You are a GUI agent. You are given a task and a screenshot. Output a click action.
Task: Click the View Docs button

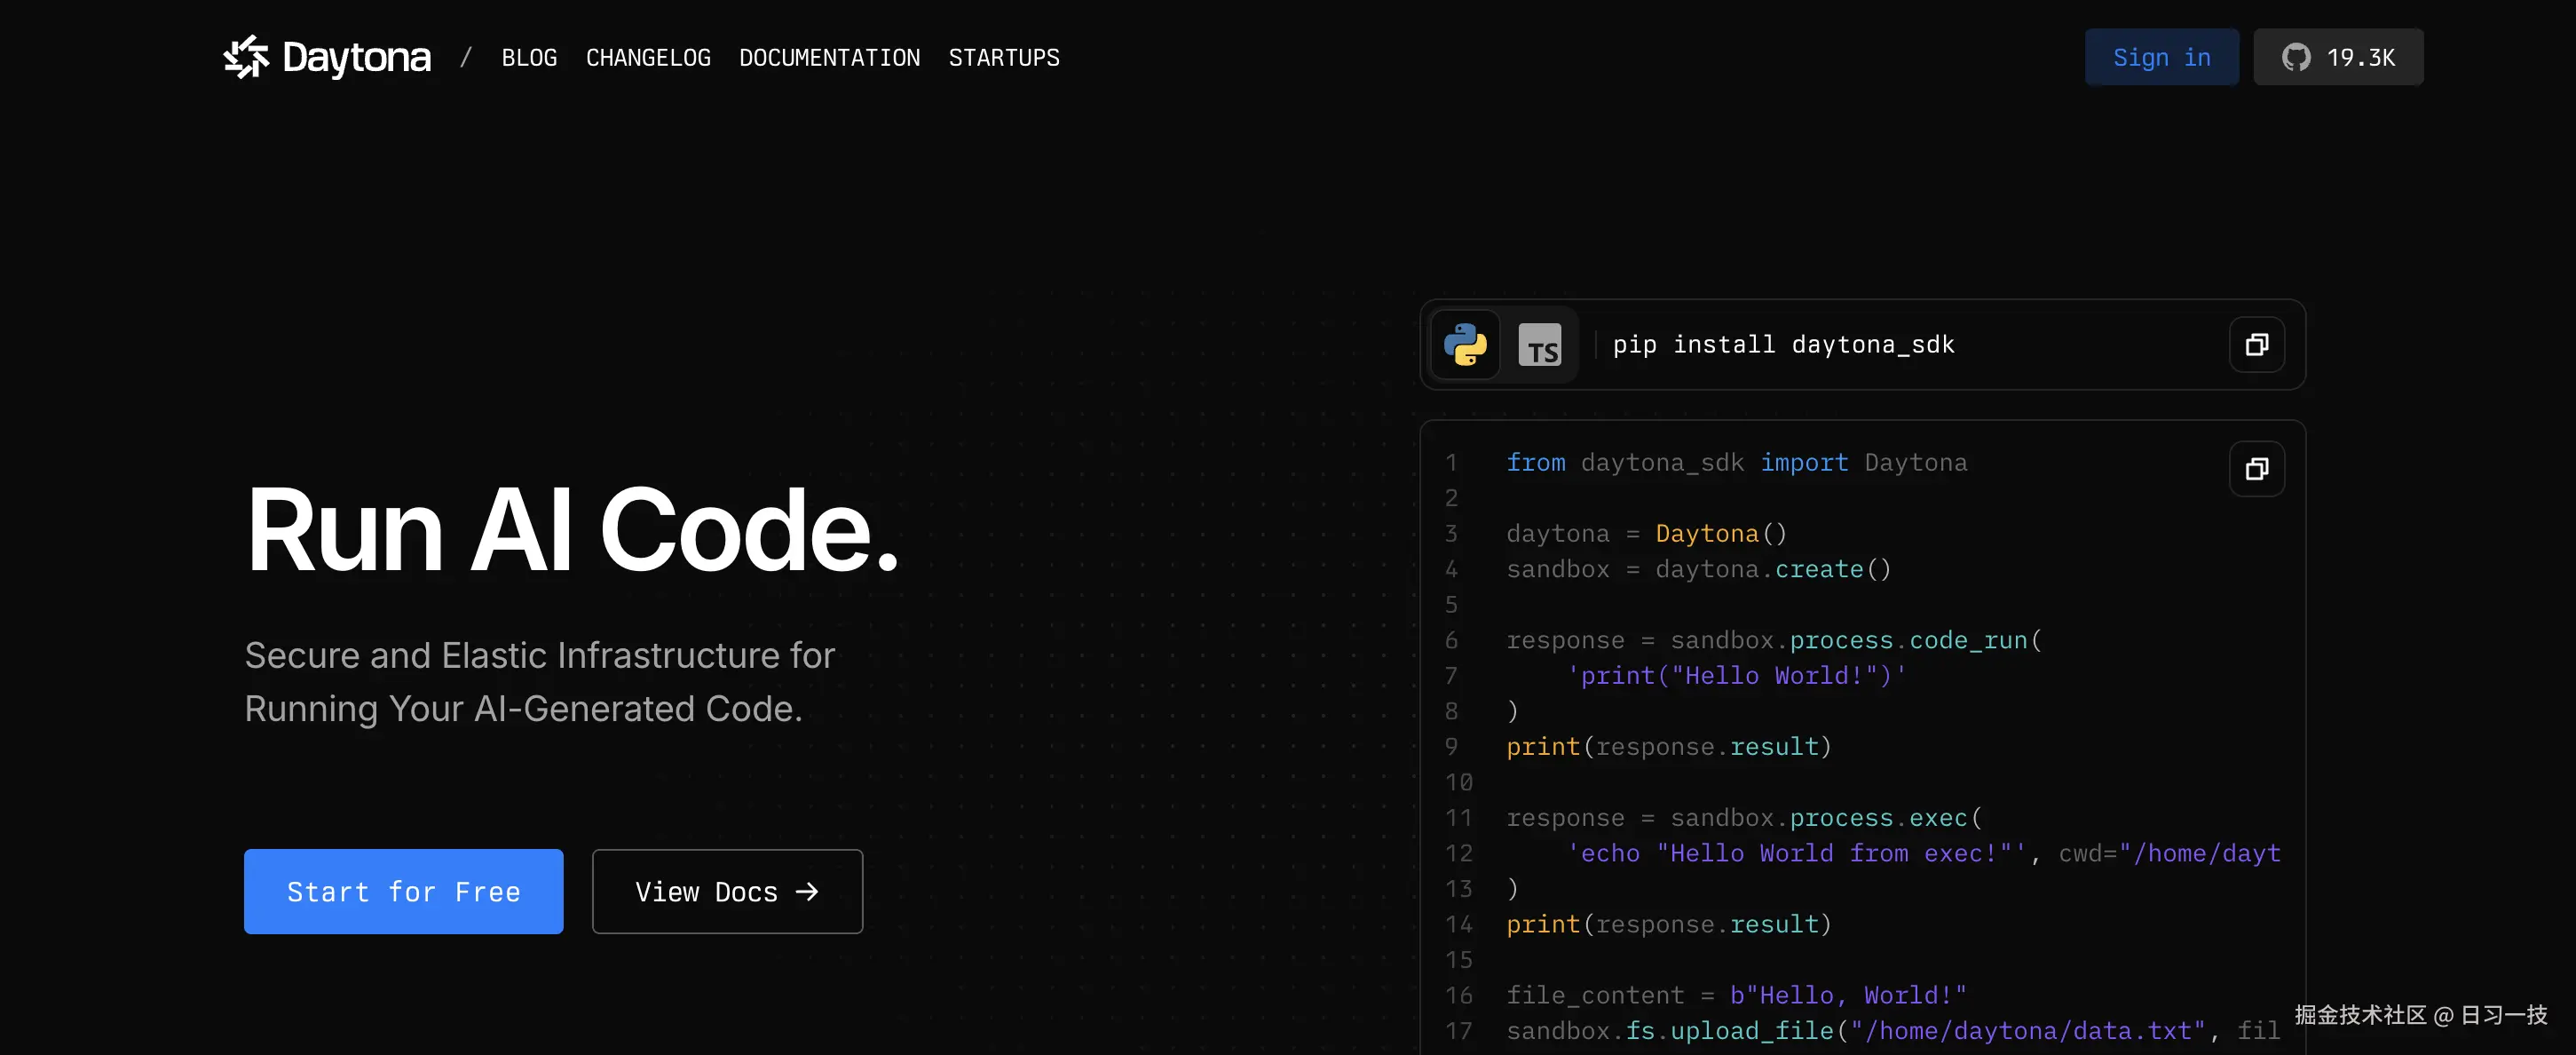click(727, 891)
